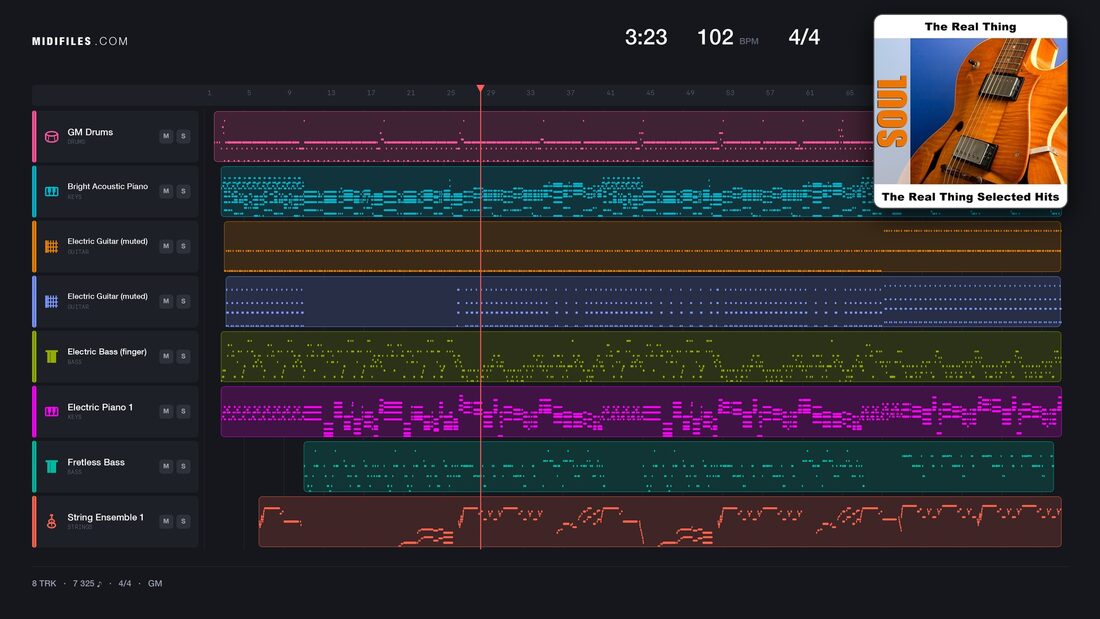The image size is (1100, 619).
Task: Solo the Bright Acoustic Piano track
Action: pyautogui.click(x=183, y=191)
